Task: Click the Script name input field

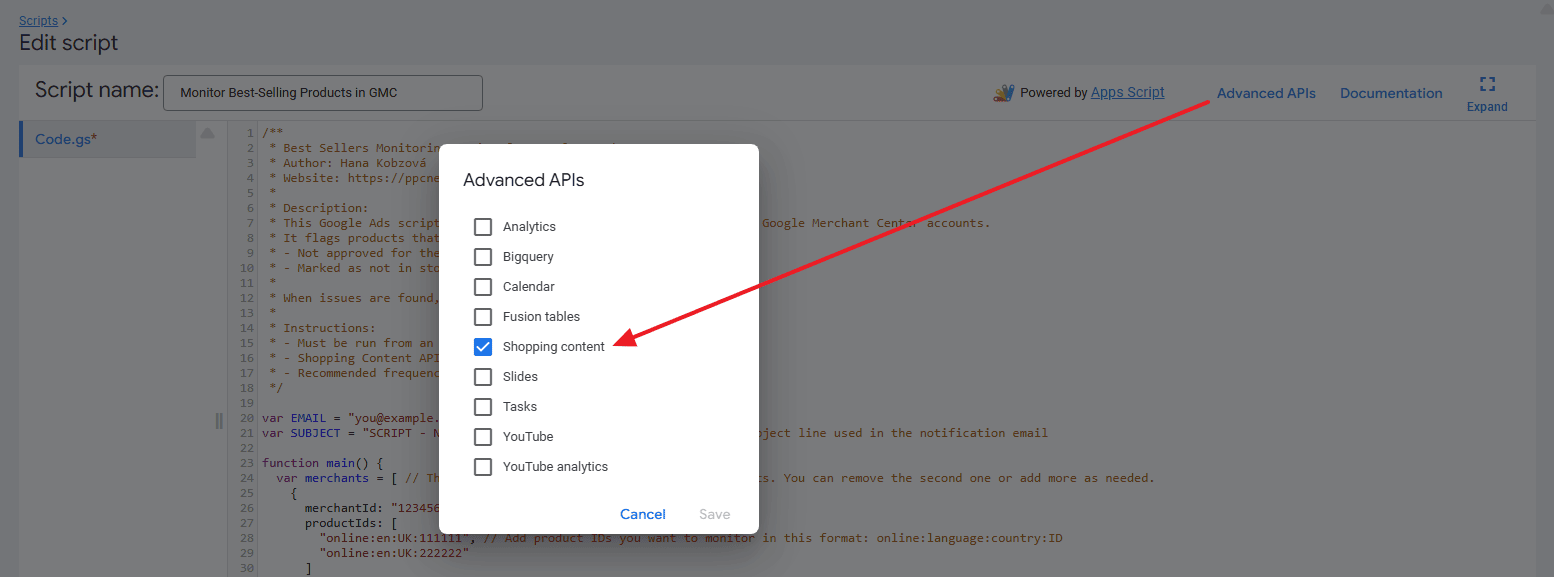Action: (322, 93)
